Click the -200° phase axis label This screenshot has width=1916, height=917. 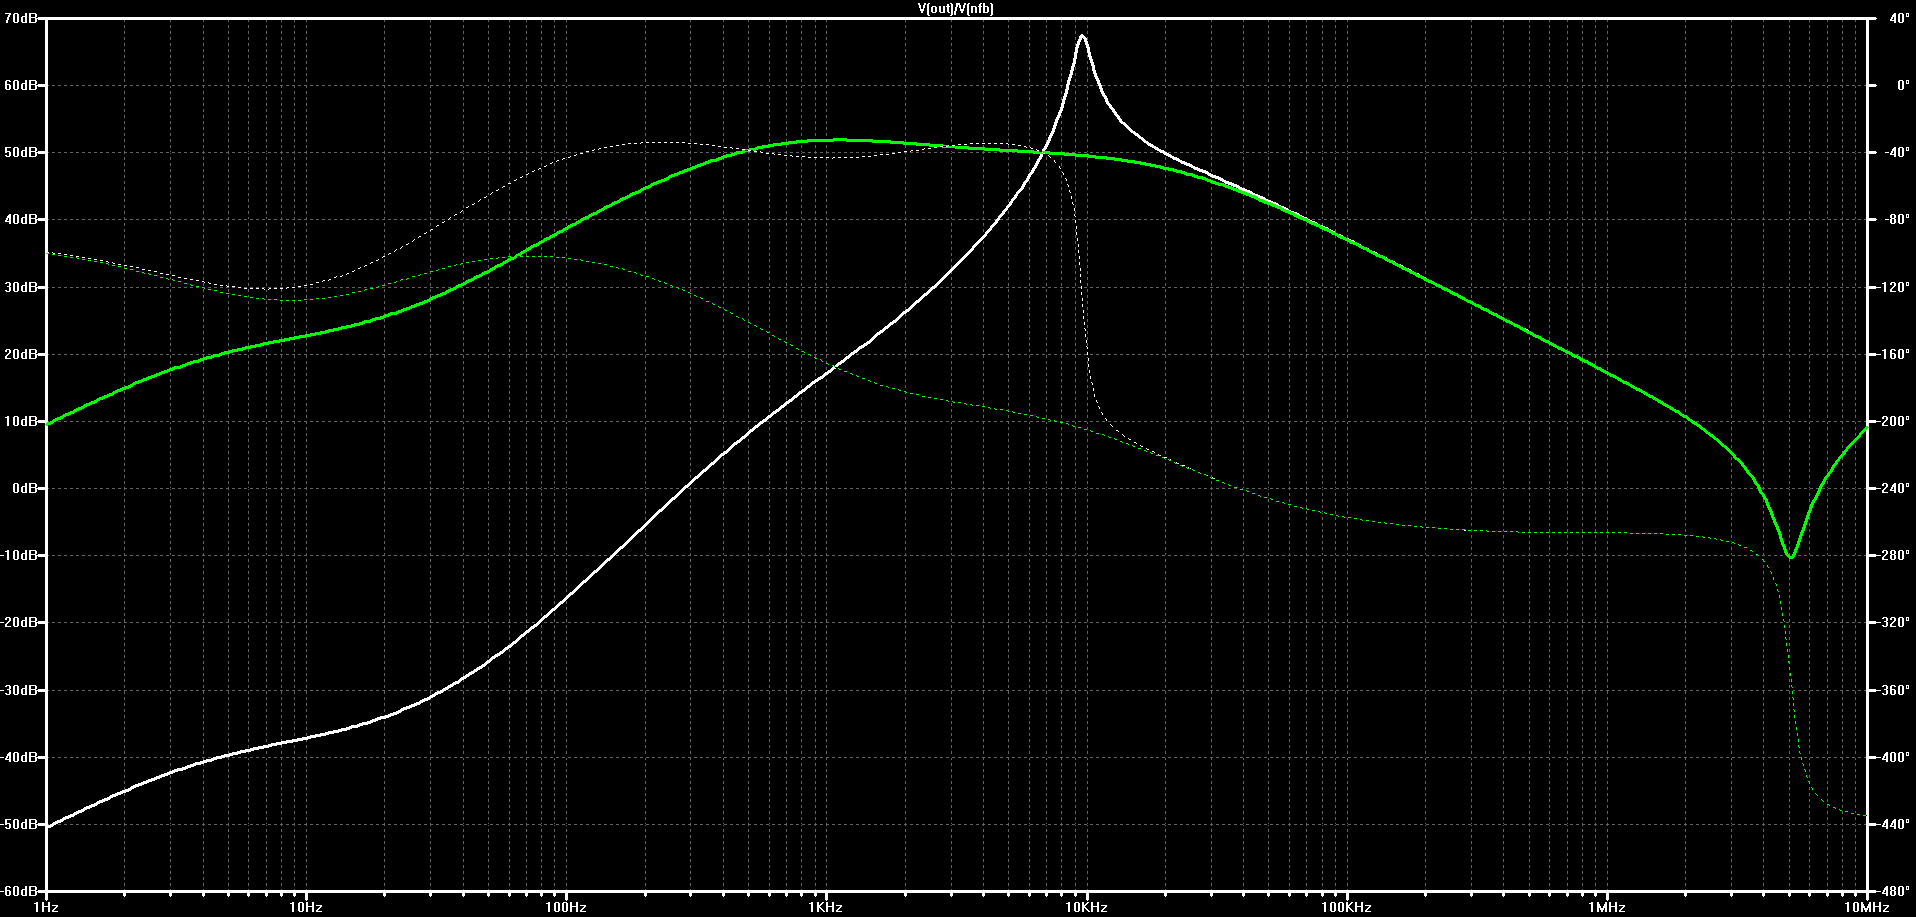click(x=1894, y=421)
